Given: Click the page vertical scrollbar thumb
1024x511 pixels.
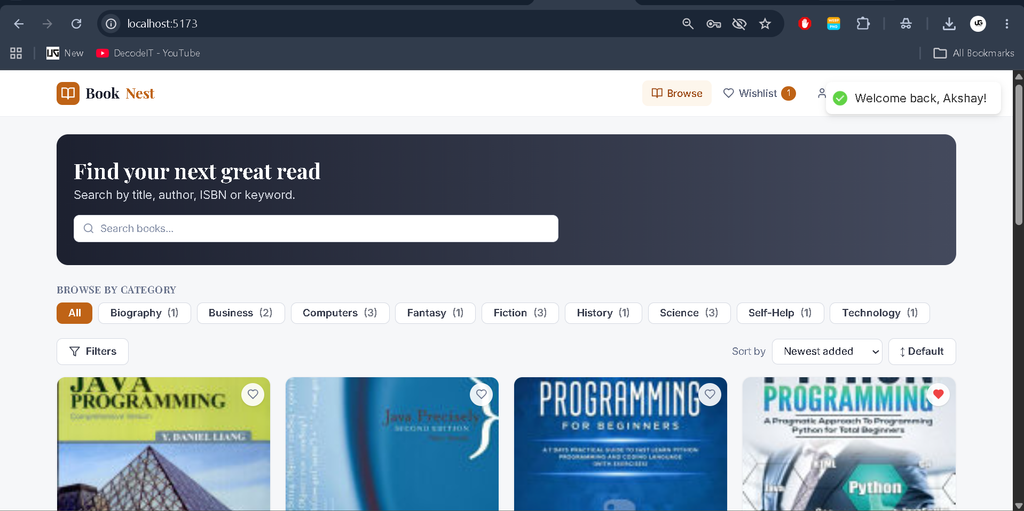Looking at the screenshot, I should point(1018,155).
